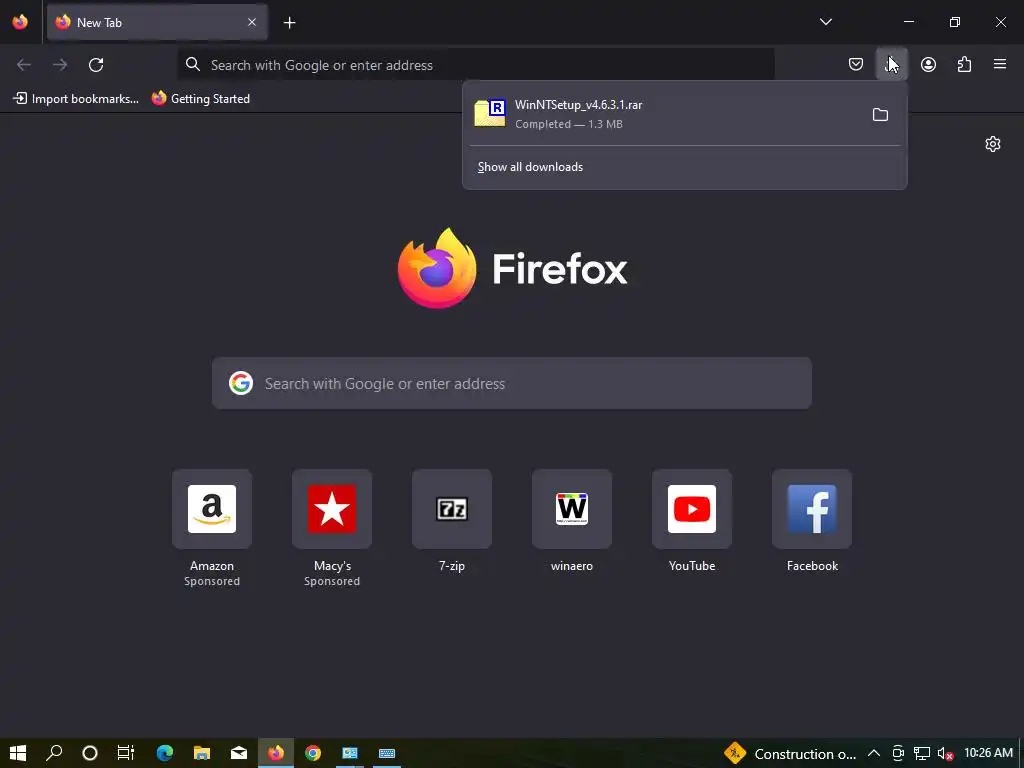Open new tab personalize gear
The image size is (1024, 768).
pyautogui.click(x=993, y=144)
